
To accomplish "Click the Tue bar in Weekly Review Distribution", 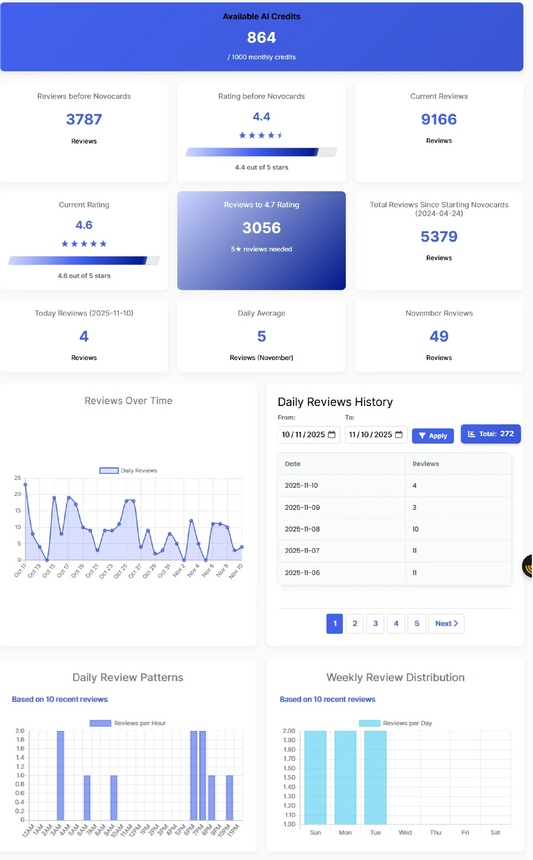I will click(376, 777).
